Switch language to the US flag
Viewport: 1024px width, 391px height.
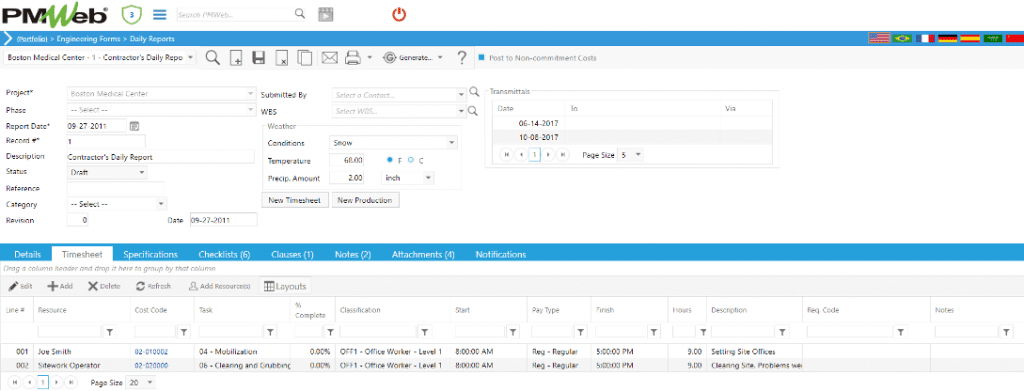click(878, 39)
